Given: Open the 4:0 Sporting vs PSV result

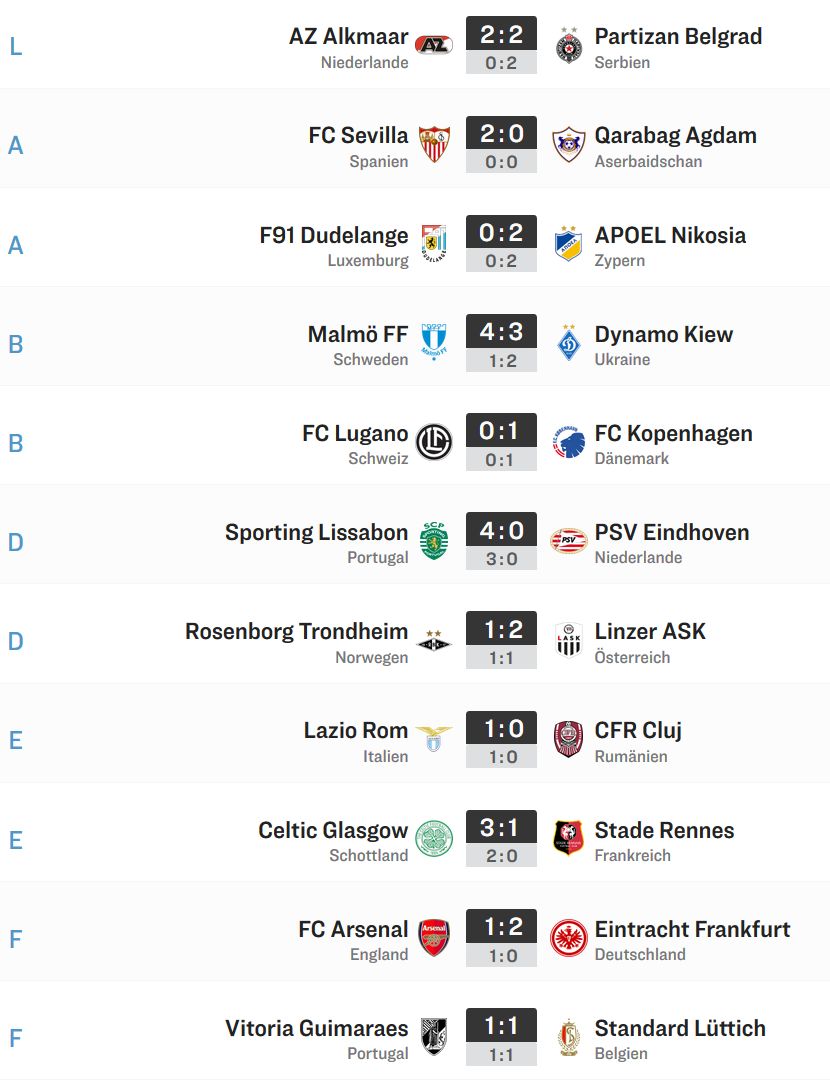Looking at the screenshot, I should [x=501, y=531].
